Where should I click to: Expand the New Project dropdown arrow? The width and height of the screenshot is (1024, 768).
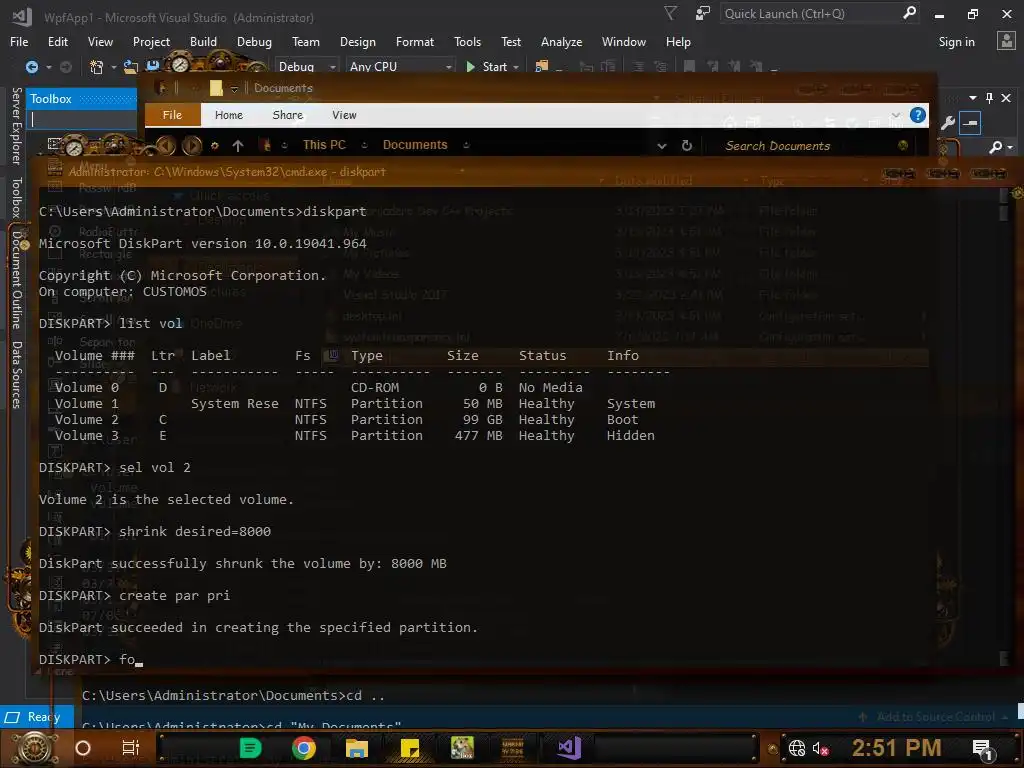point(114,67)
